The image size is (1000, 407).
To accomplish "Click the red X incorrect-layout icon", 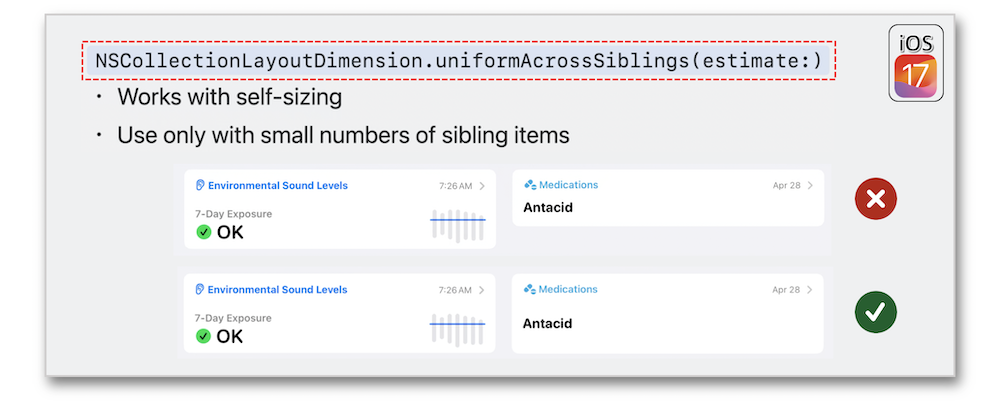I will 876,199.
